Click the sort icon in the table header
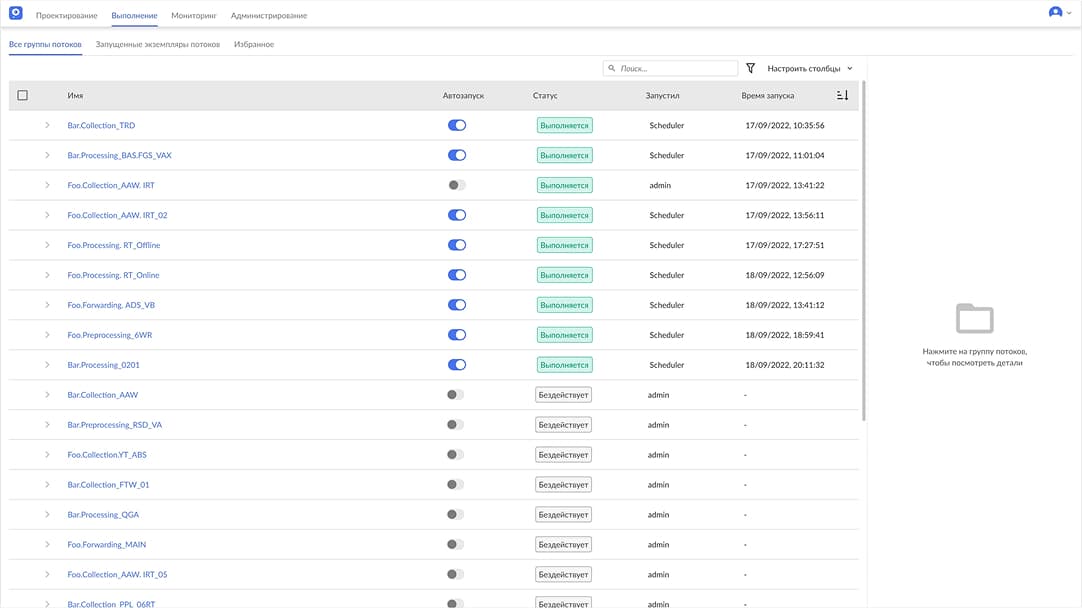This screenshot has height=608, width=1082. click(x=840, y=93)
